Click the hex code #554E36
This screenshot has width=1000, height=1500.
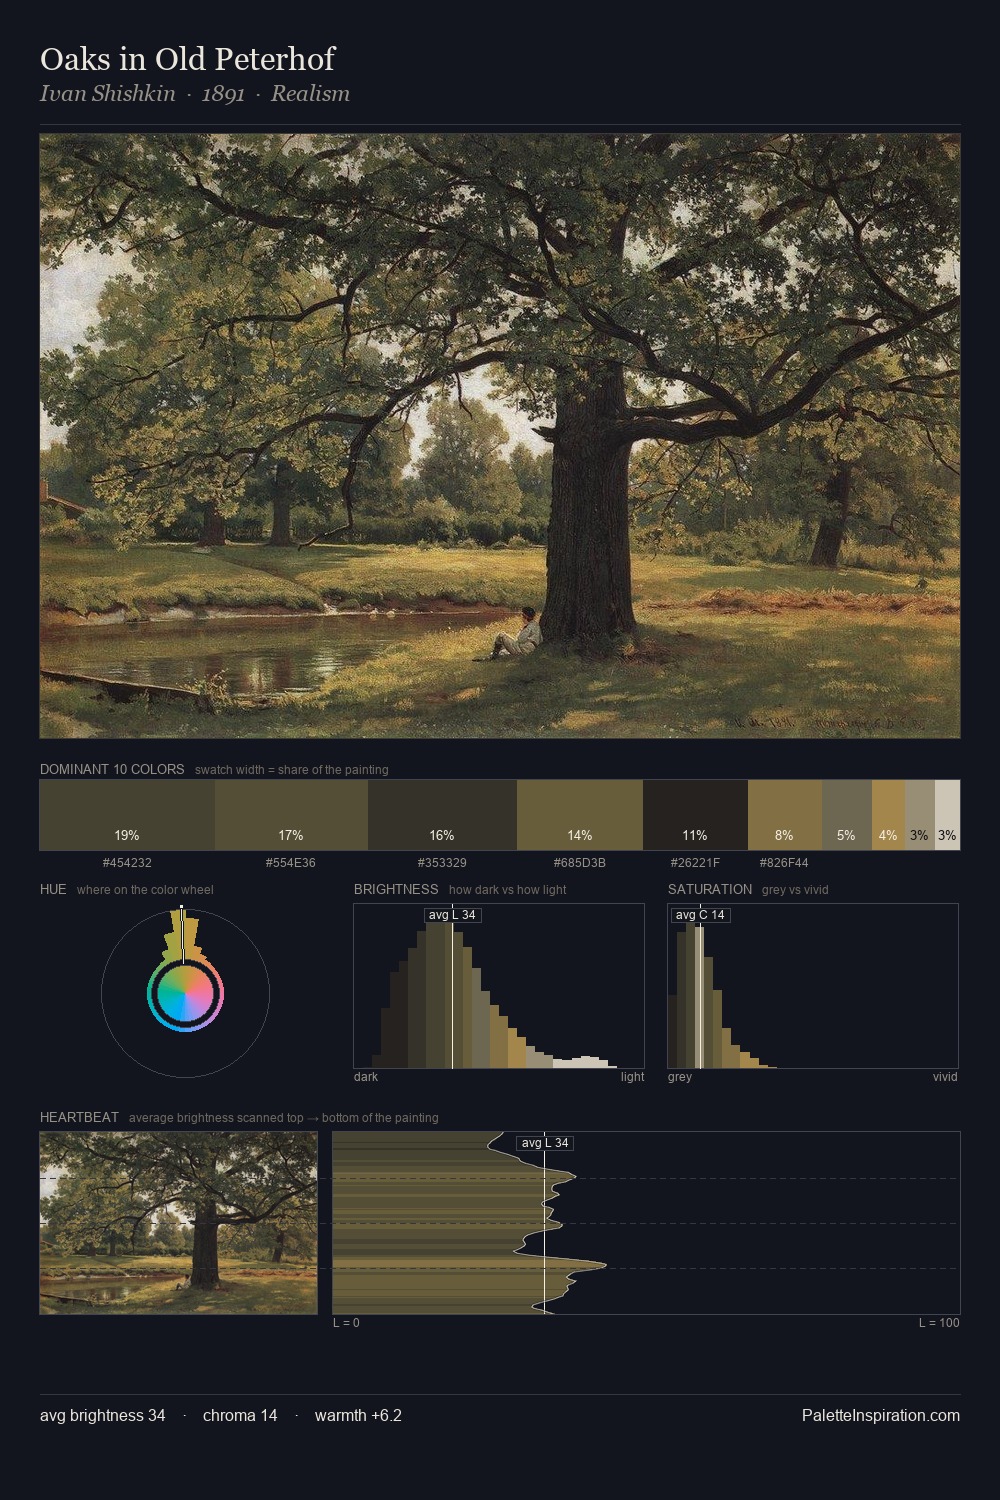tap(291, 862)
